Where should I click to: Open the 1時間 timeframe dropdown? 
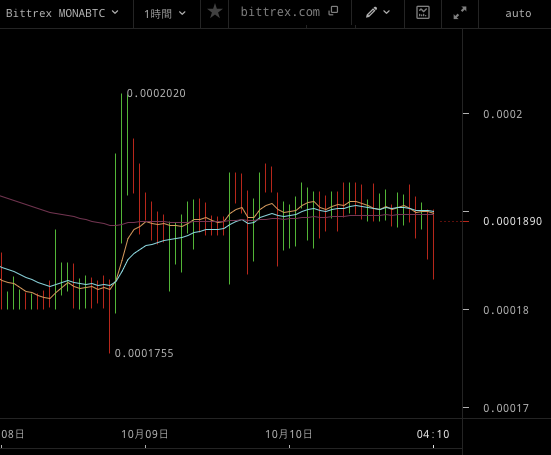165,14
